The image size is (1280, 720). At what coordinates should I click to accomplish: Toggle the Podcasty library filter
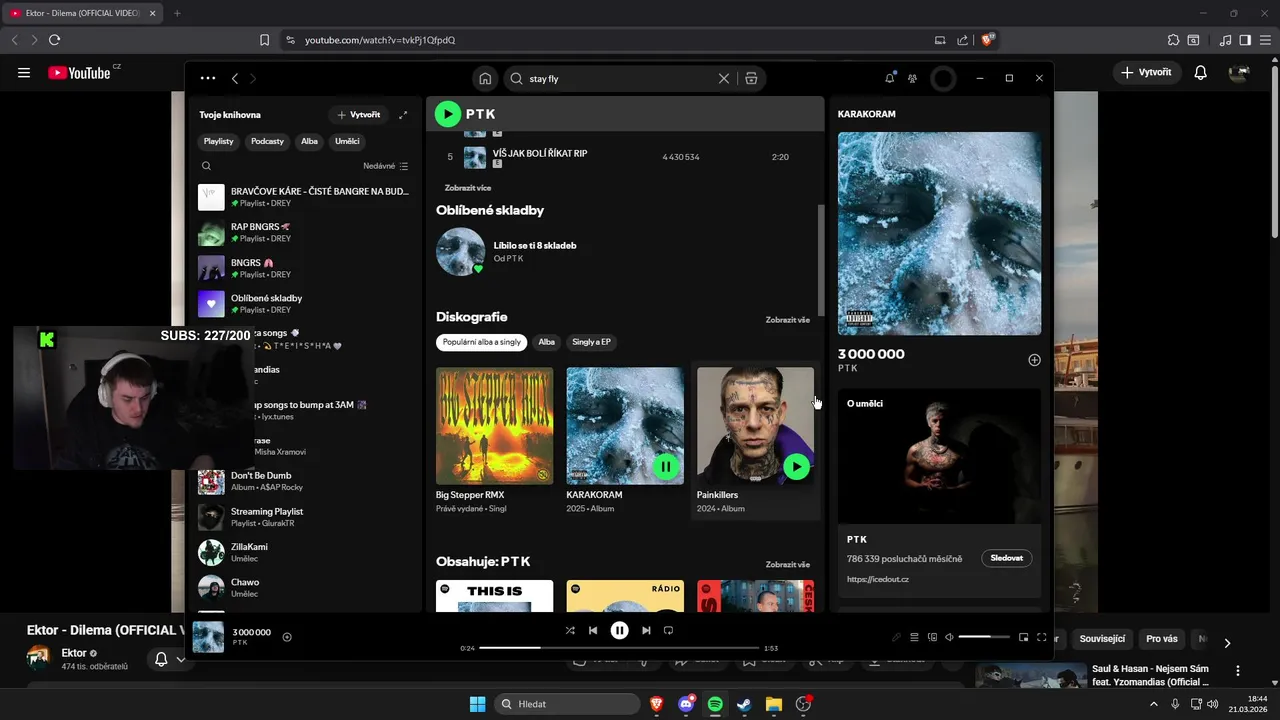(267, 141)
